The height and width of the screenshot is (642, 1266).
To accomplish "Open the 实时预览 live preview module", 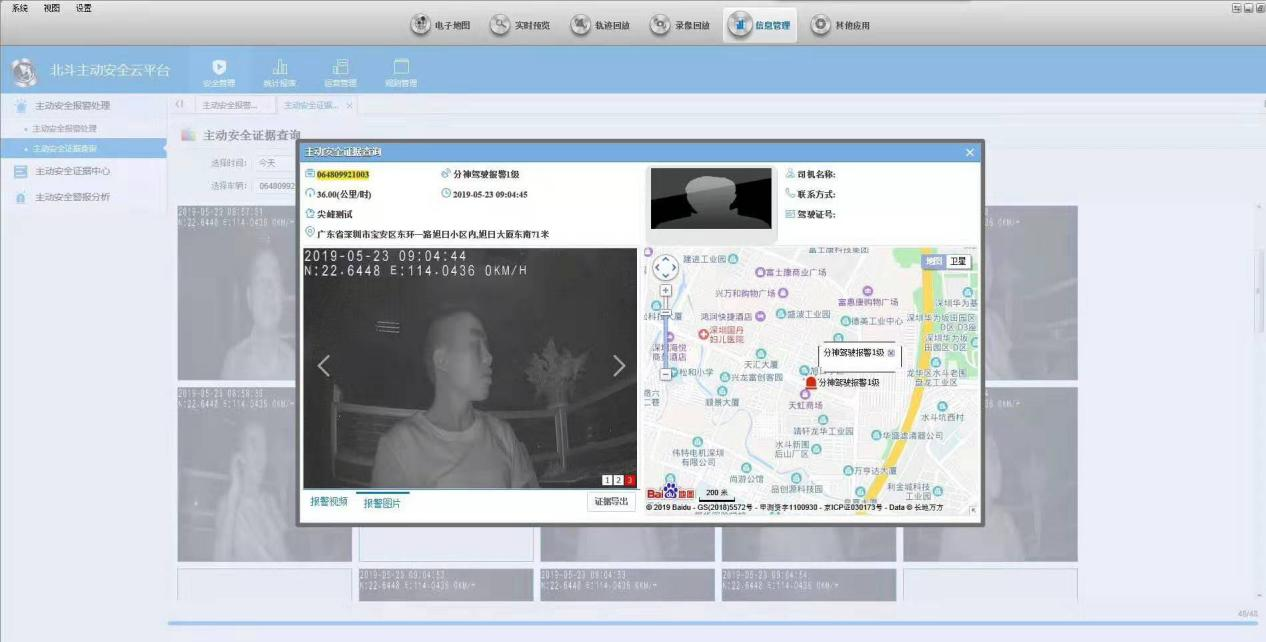I will click(520, 25).
